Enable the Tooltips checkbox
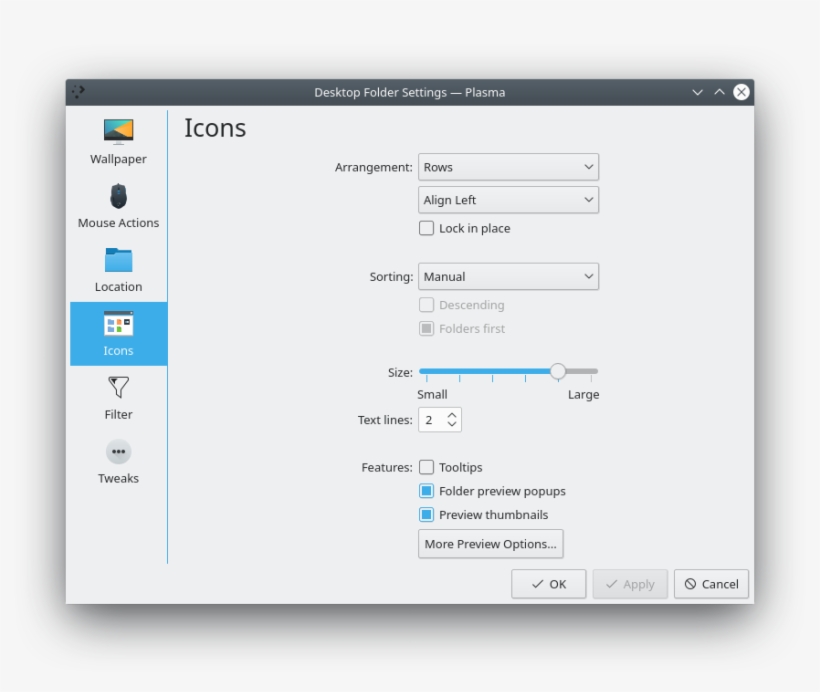 [x=427, y=467]
